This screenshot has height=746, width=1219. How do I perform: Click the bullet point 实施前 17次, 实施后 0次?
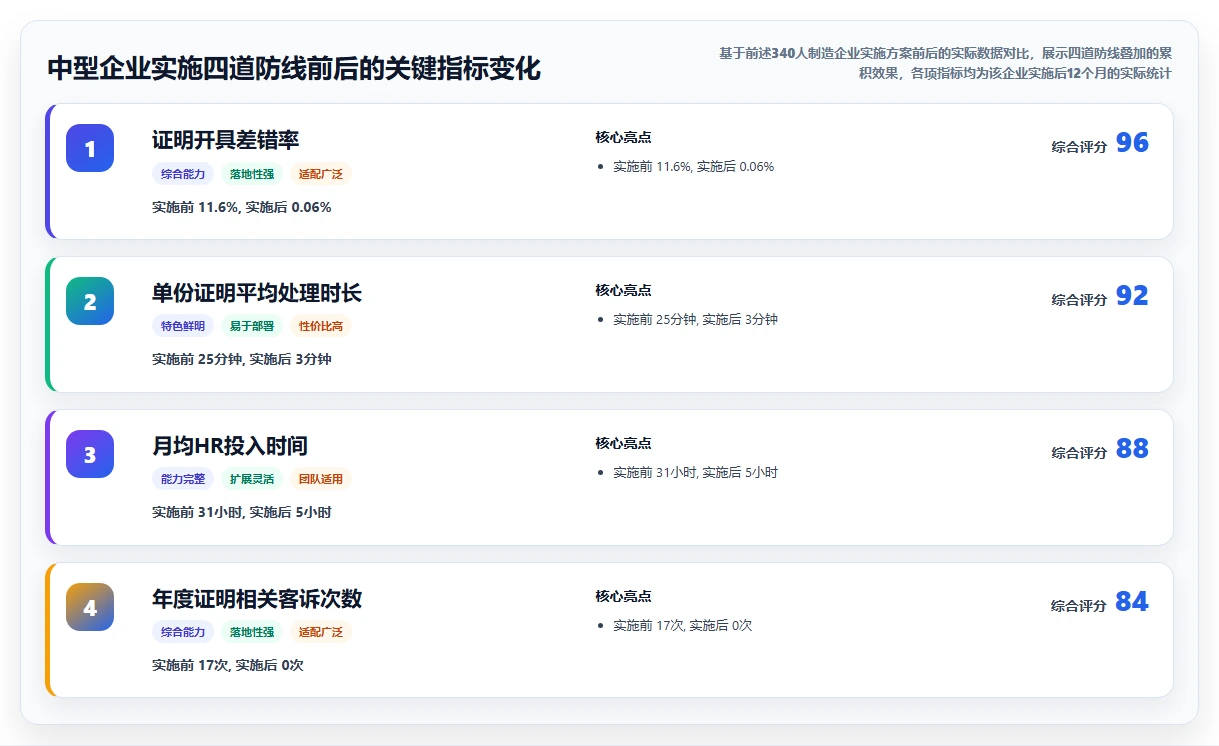682,626
